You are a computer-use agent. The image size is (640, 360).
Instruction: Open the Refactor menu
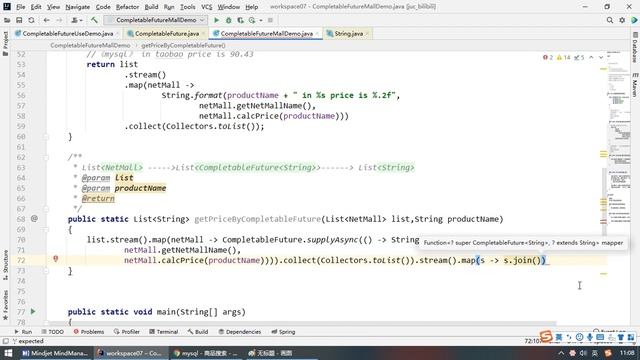127,7
